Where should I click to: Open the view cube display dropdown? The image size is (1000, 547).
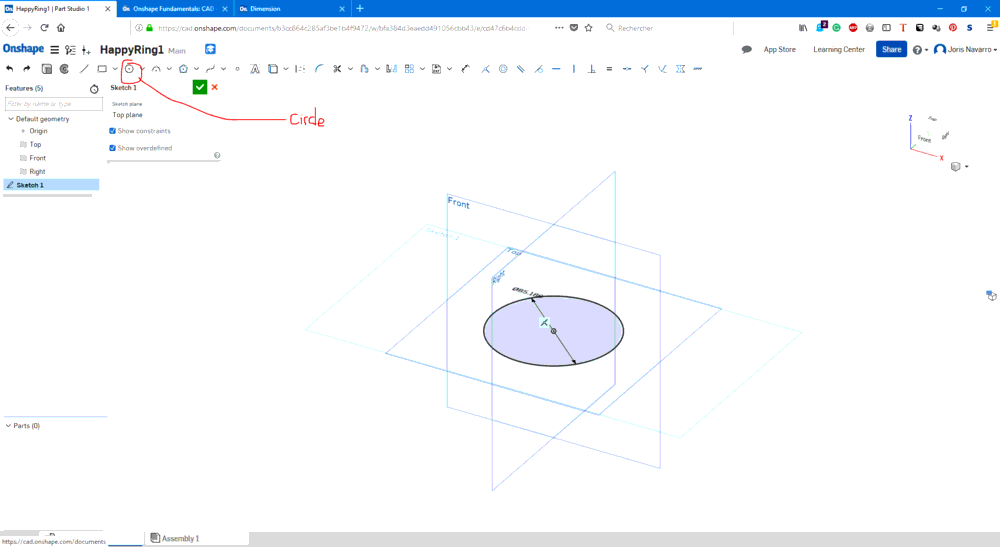959,166
